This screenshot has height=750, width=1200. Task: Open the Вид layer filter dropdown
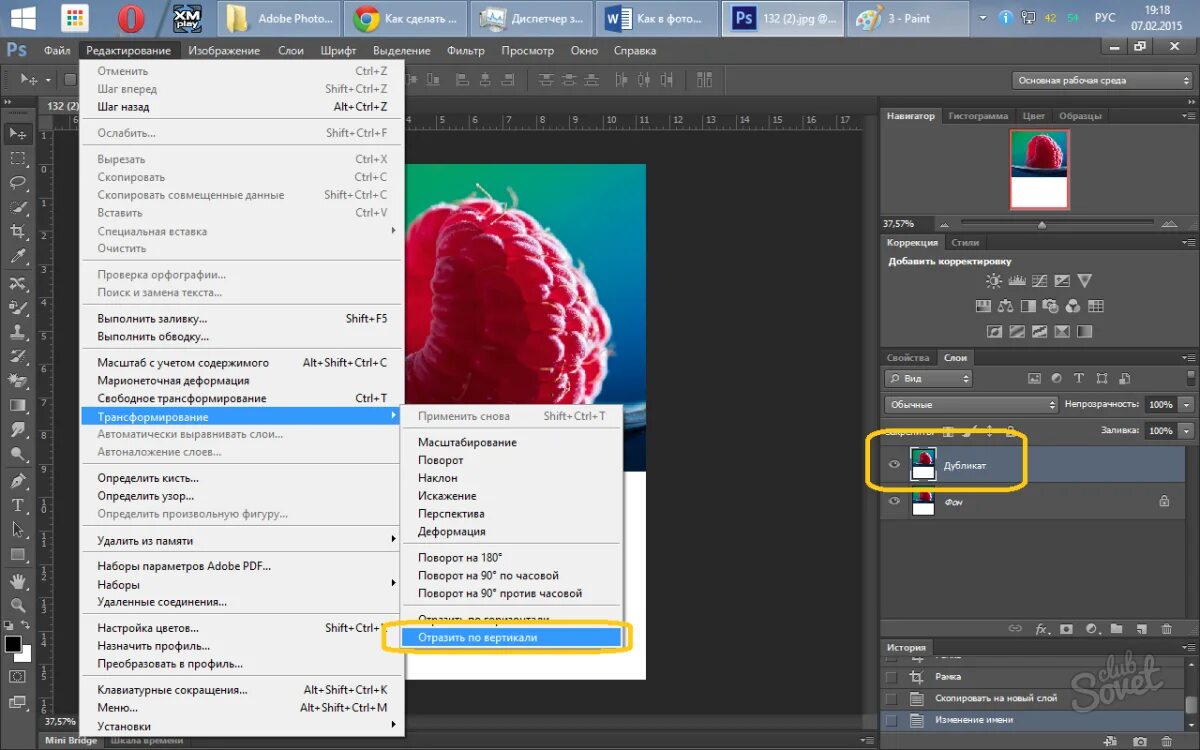coord(928,379)
